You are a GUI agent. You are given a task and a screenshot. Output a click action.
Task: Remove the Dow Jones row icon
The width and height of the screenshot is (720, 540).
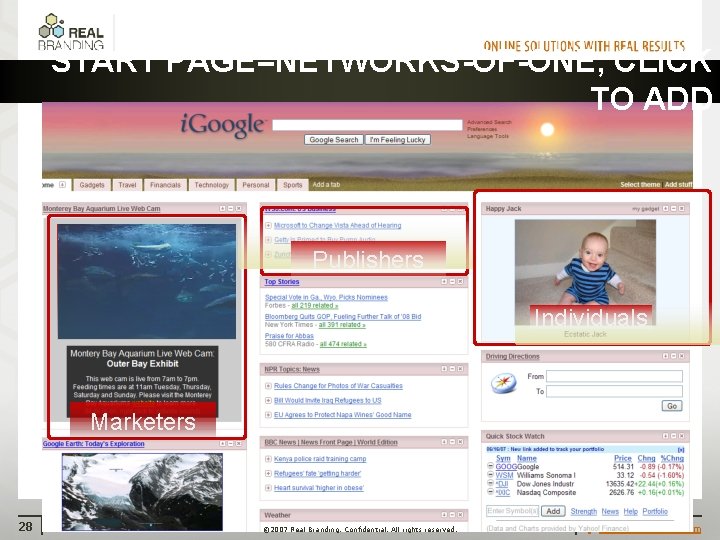[490, 484]
